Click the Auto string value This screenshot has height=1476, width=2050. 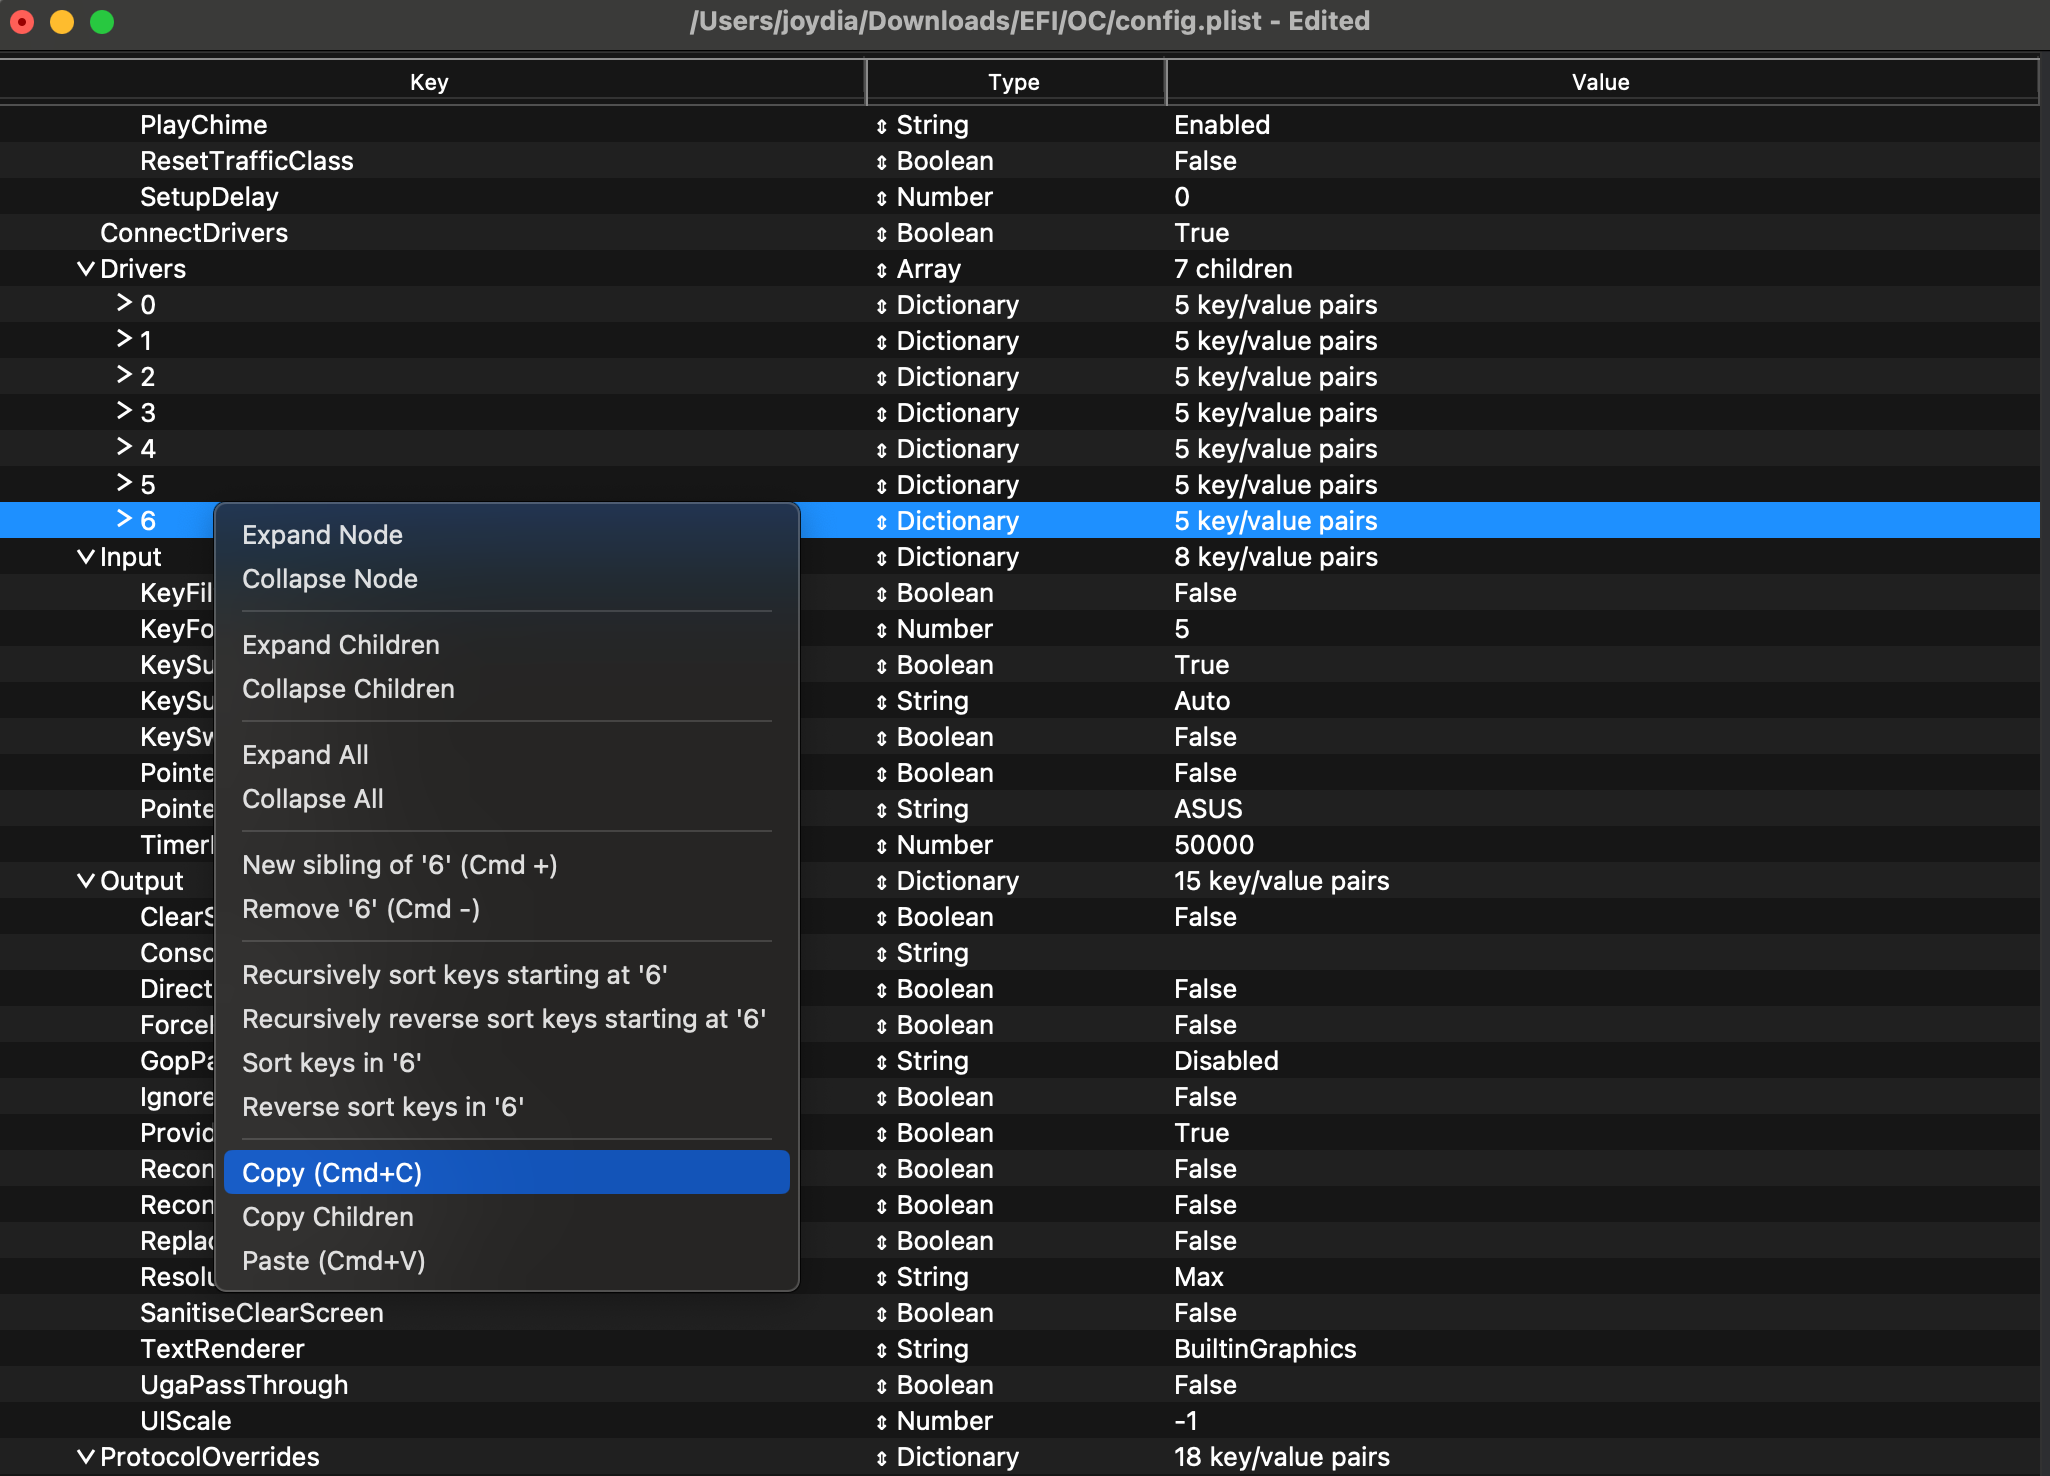[1202, 701]
